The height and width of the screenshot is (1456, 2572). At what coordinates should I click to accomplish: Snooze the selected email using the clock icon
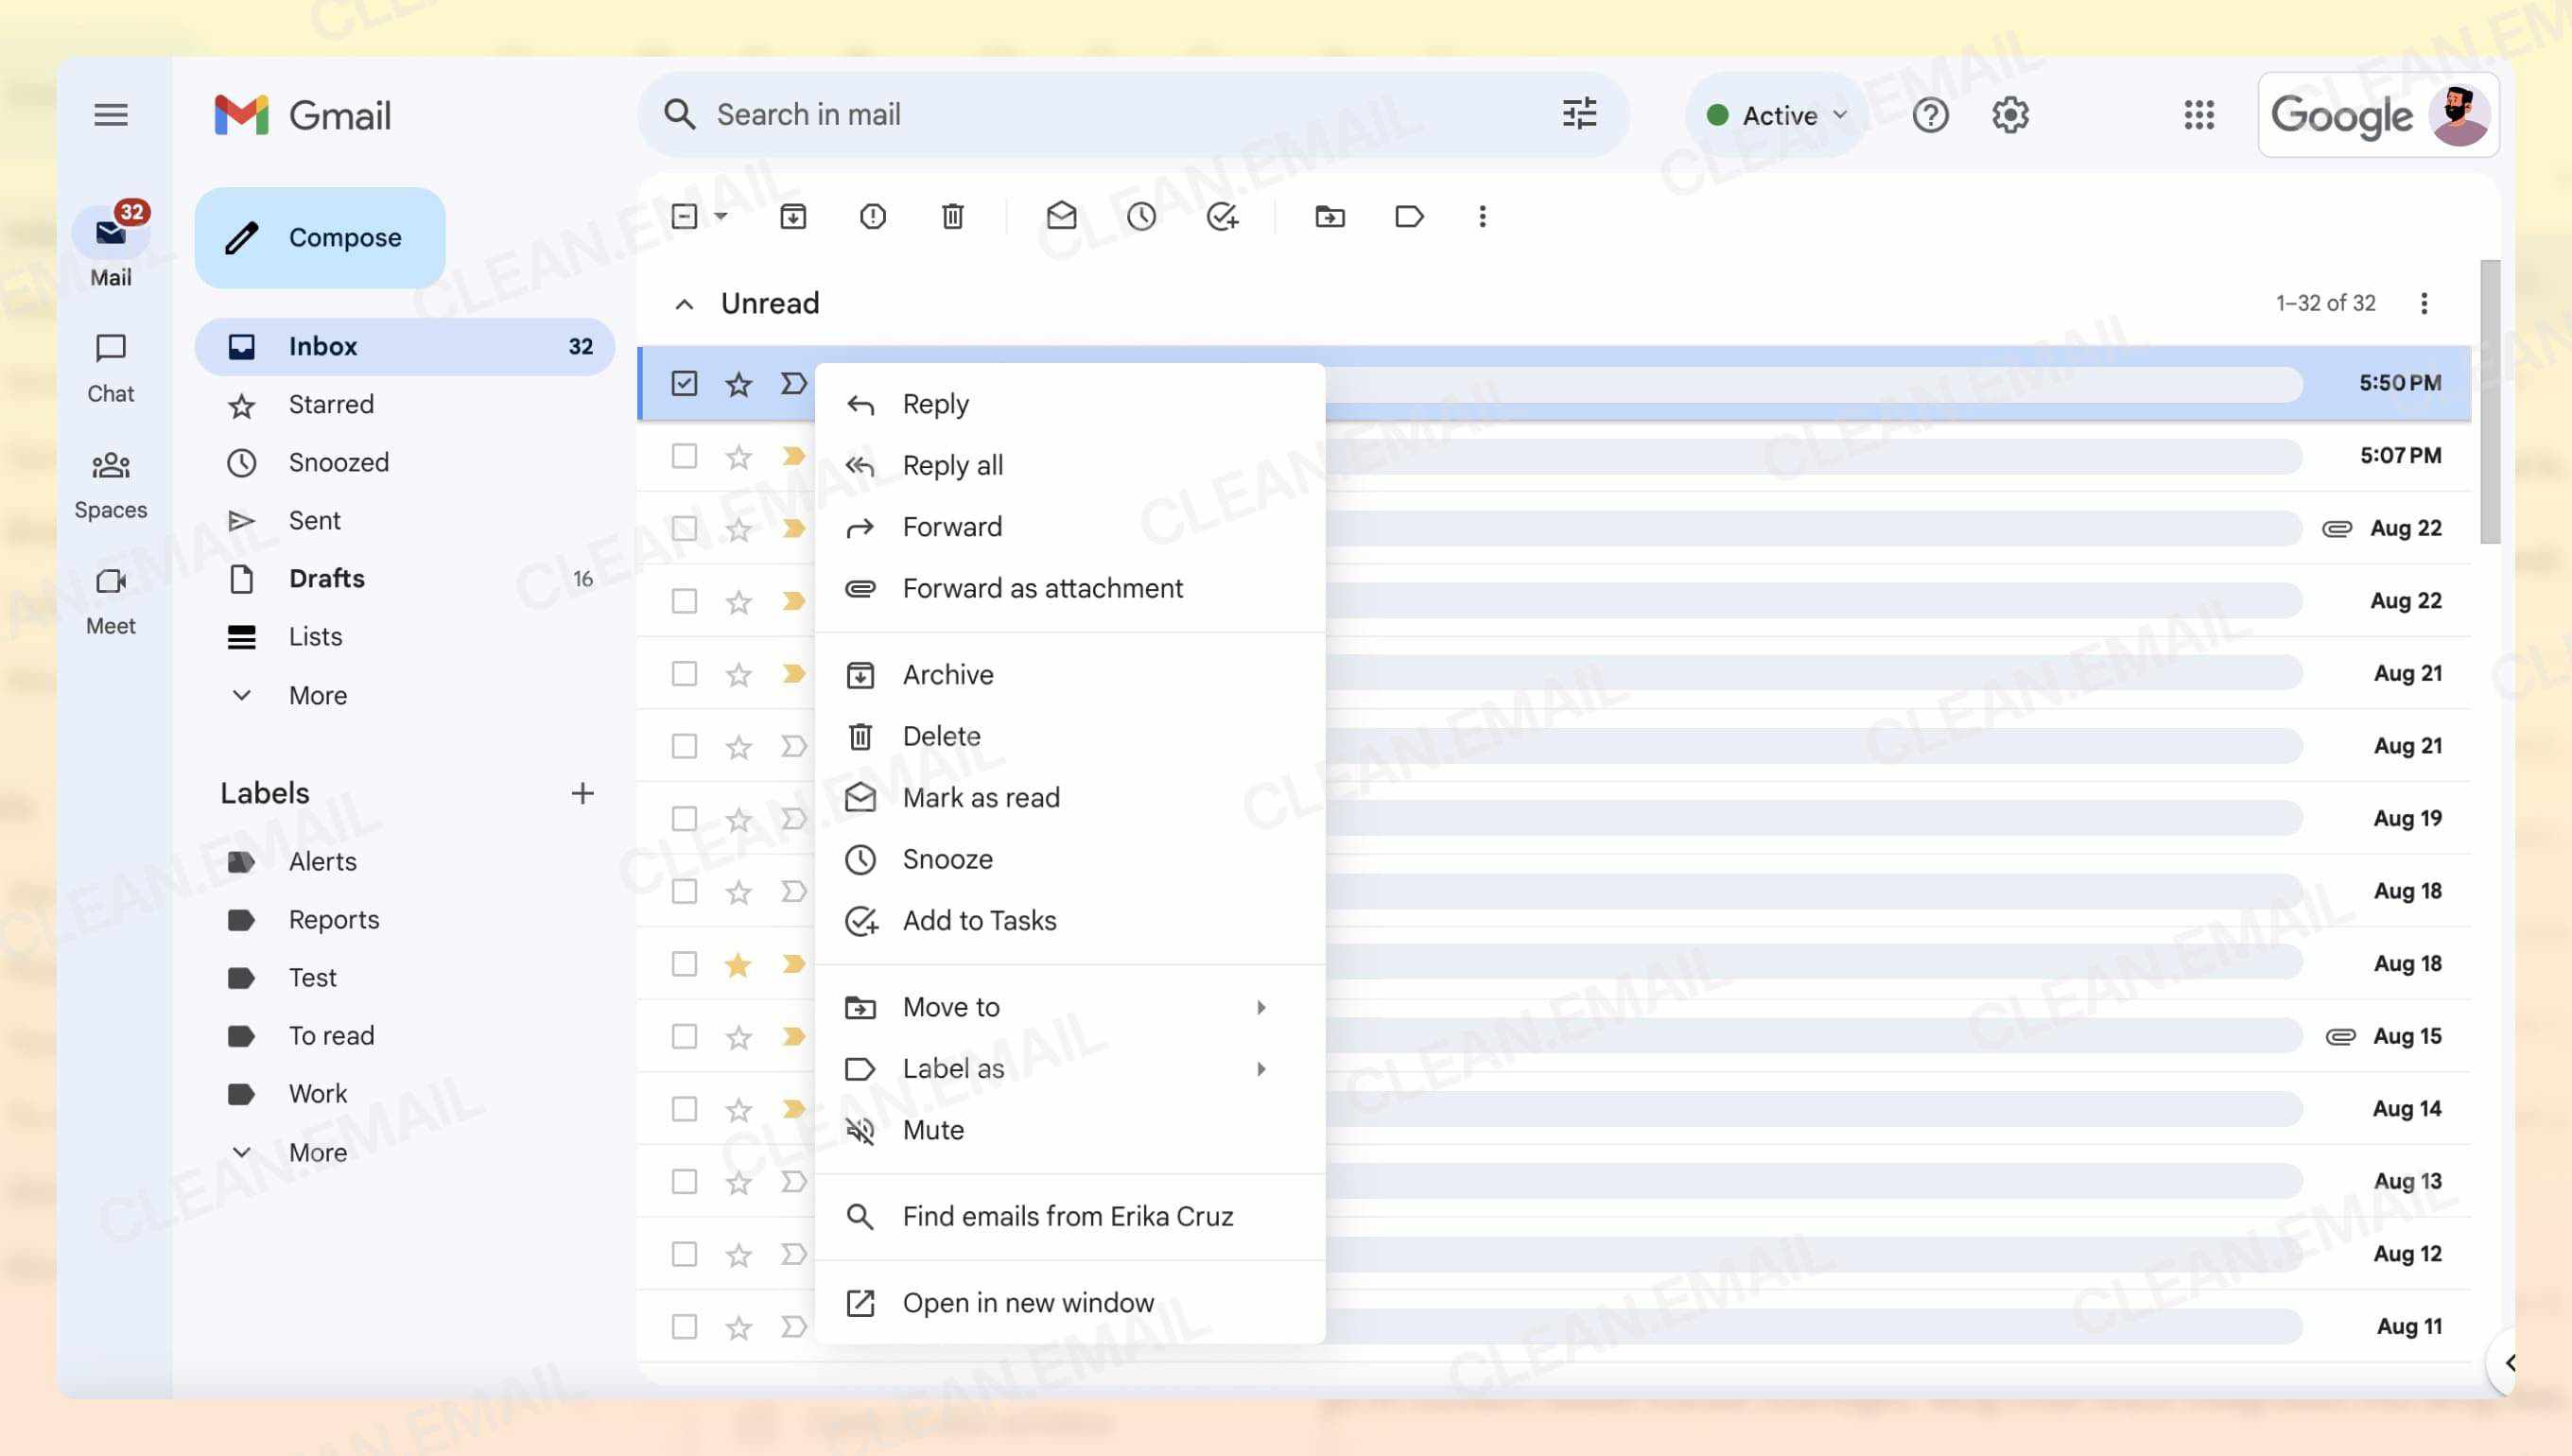pos(1141,216)
